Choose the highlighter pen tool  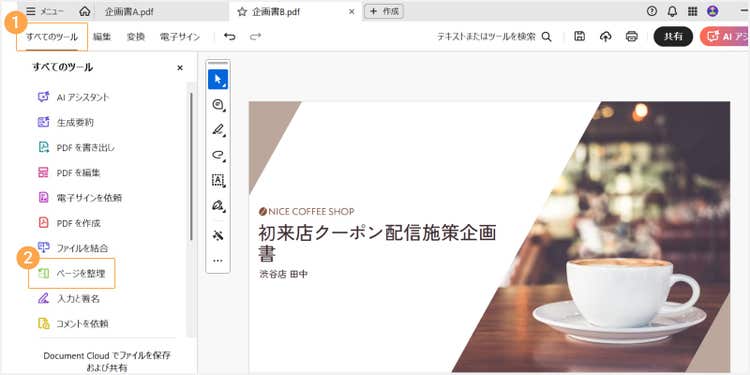point(218,130)
